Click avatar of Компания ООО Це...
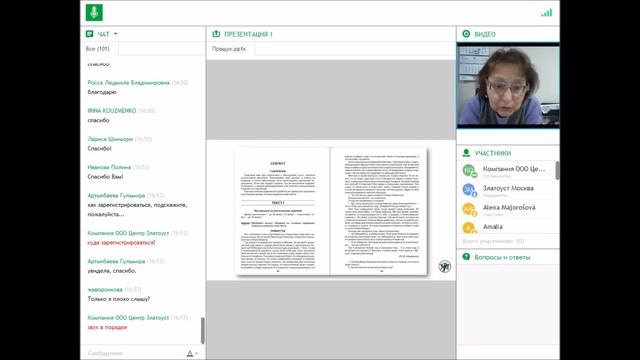640x360 pixels. click(x=469, y=170)
